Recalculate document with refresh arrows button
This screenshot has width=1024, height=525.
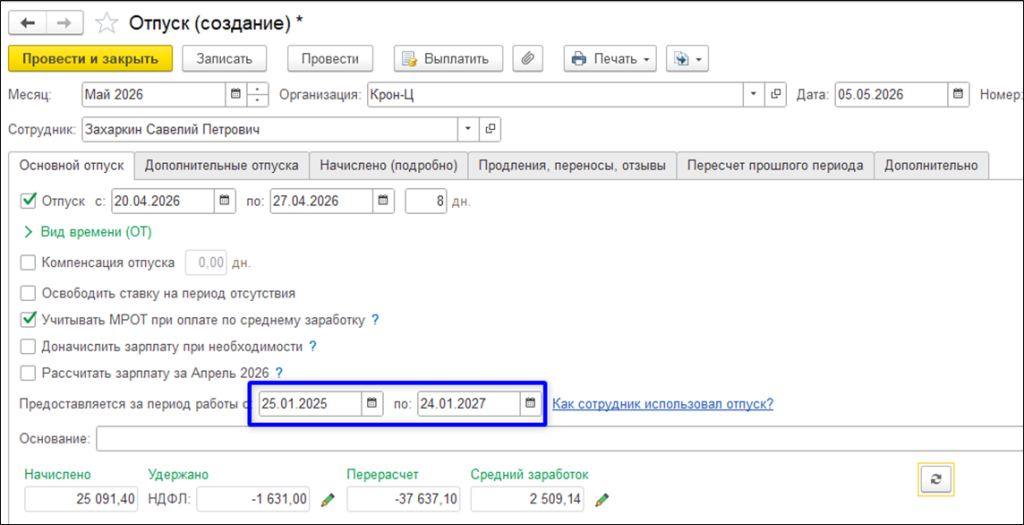935,479
